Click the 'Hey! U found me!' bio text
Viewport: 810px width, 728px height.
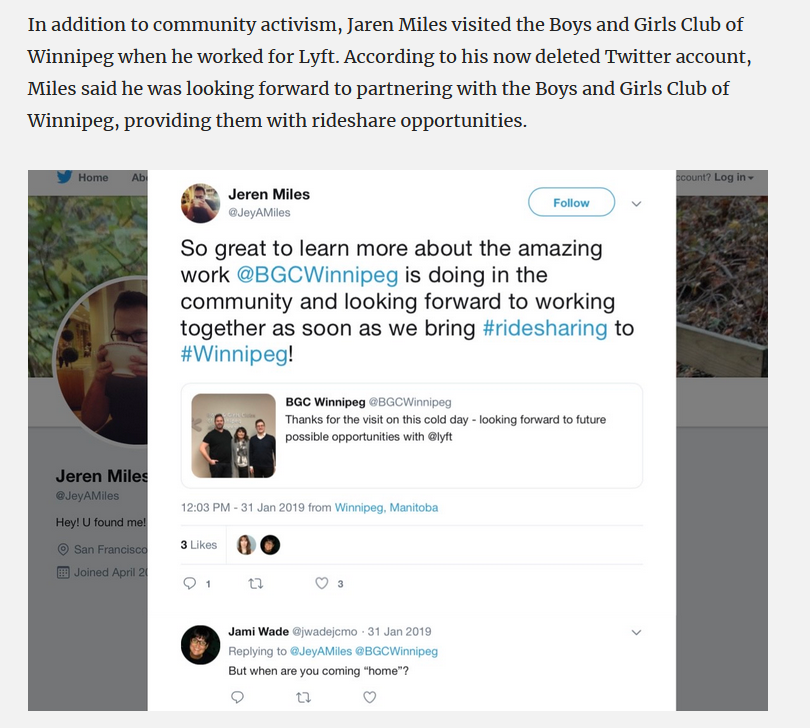click(x=101, y=522)
